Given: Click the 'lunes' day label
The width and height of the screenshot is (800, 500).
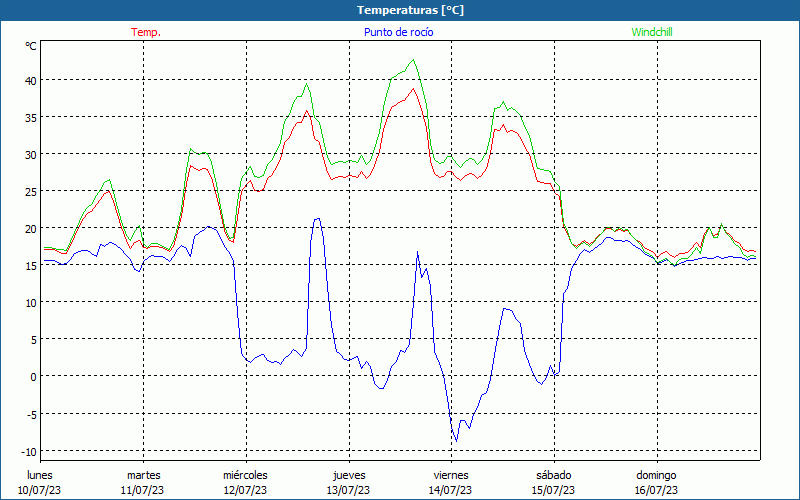Looking at the screenshot, I should click(40, 476).
